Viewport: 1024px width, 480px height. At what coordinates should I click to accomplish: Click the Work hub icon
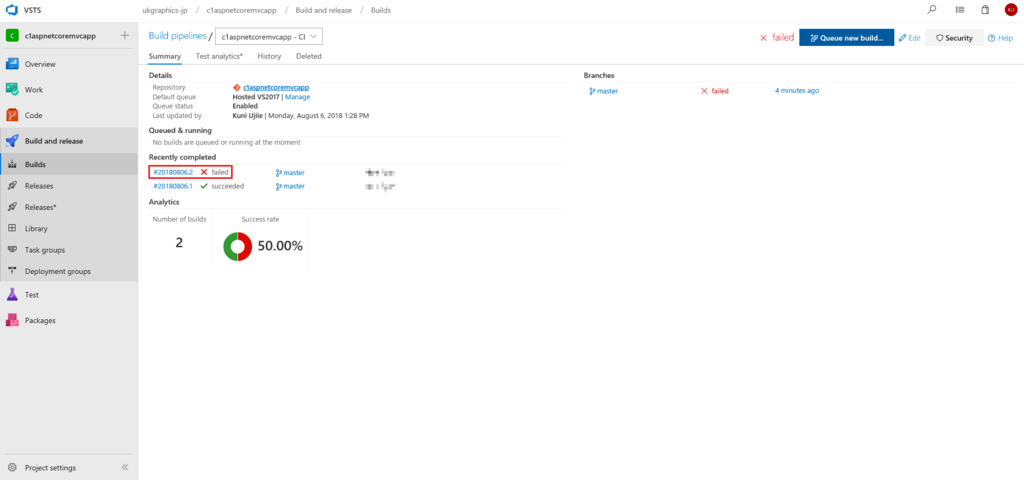tap(12, 89)
